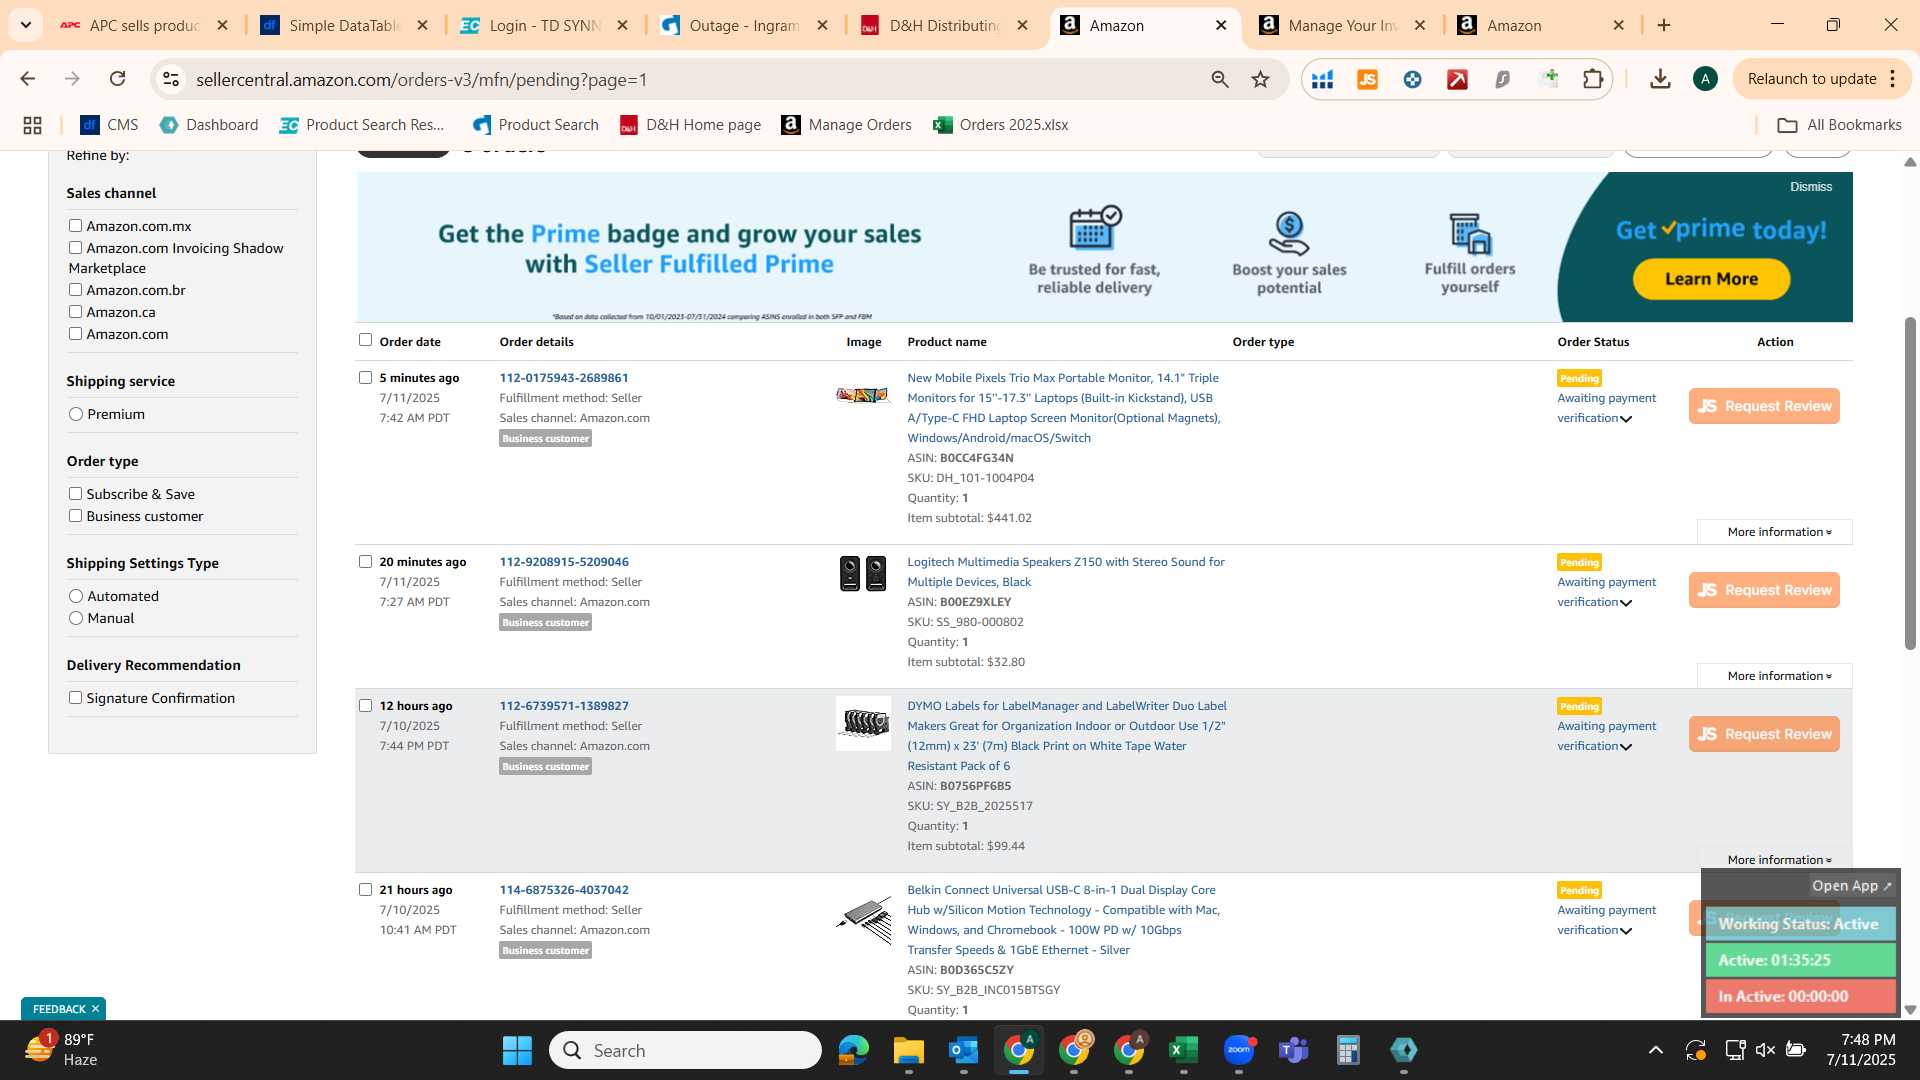Select all orders with header checkbox
The height and width of the screenshot is (1080, 1920).
tap(365, 340)
